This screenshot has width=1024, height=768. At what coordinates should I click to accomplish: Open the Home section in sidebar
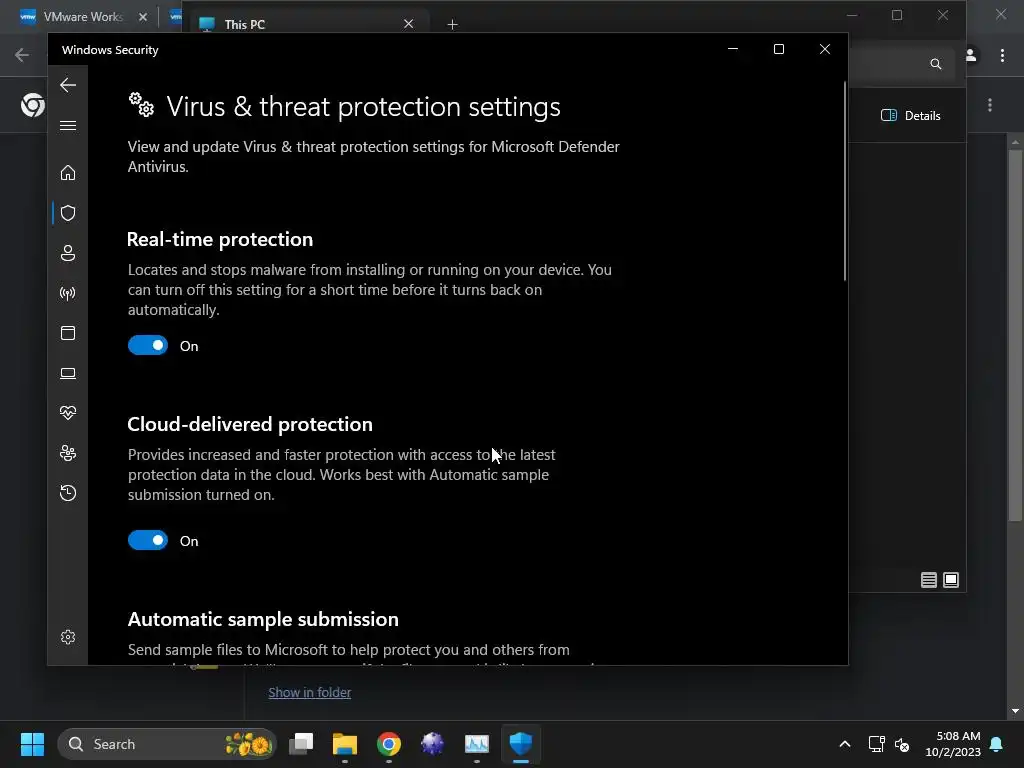coord(68,172)
